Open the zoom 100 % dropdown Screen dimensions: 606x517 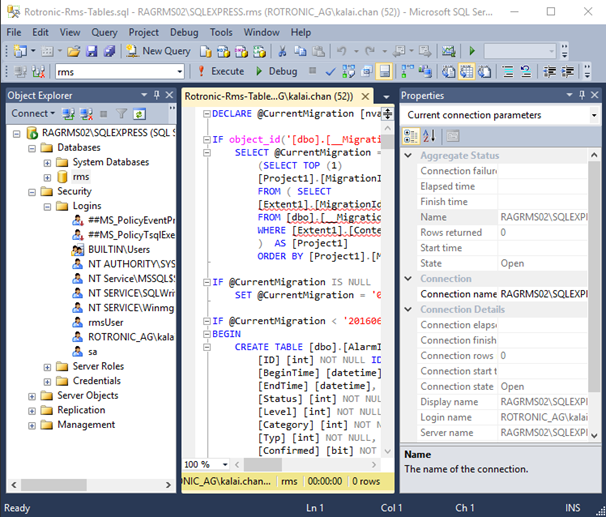225,464
